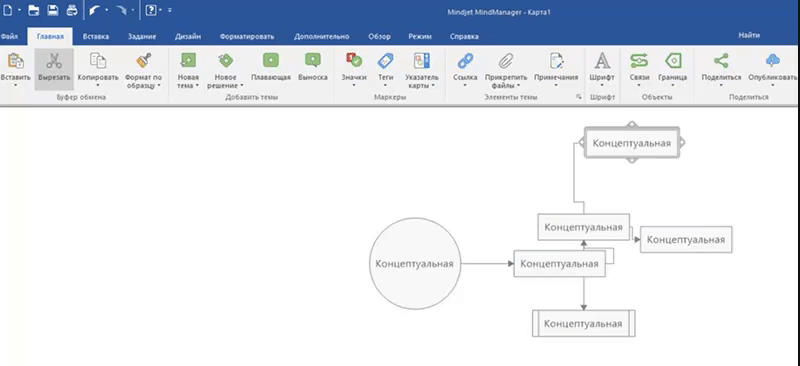Switch to the Форматировать tab

tap(247, 36)
